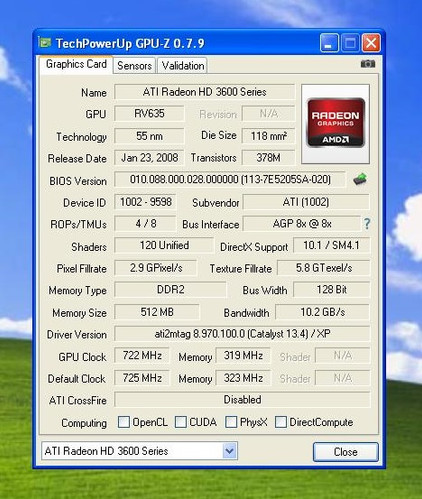
Task: Click the Bus Width value 128 Bit
Action: pos(331,290)
